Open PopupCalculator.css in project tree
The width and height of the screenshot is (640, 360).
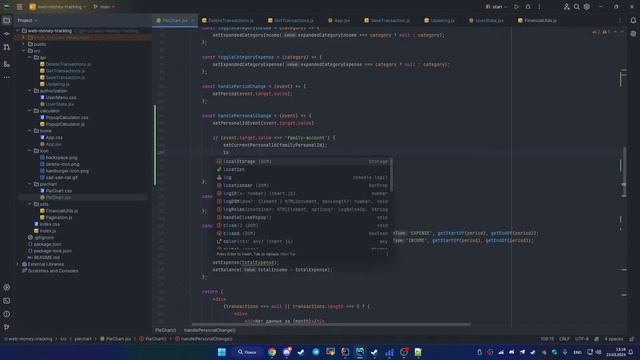[67, 118]
